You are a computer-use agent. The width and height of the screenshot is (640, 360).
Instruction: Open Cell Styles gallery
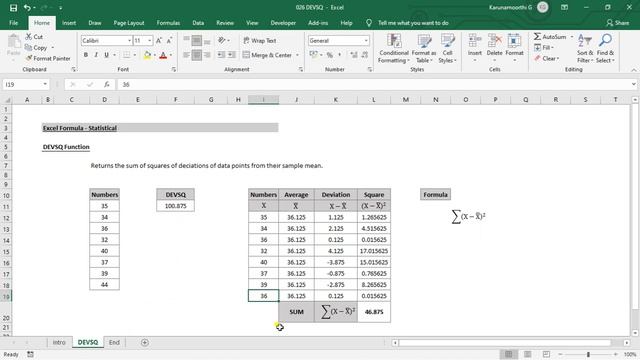pyautogui.click(x=447, y=48)
